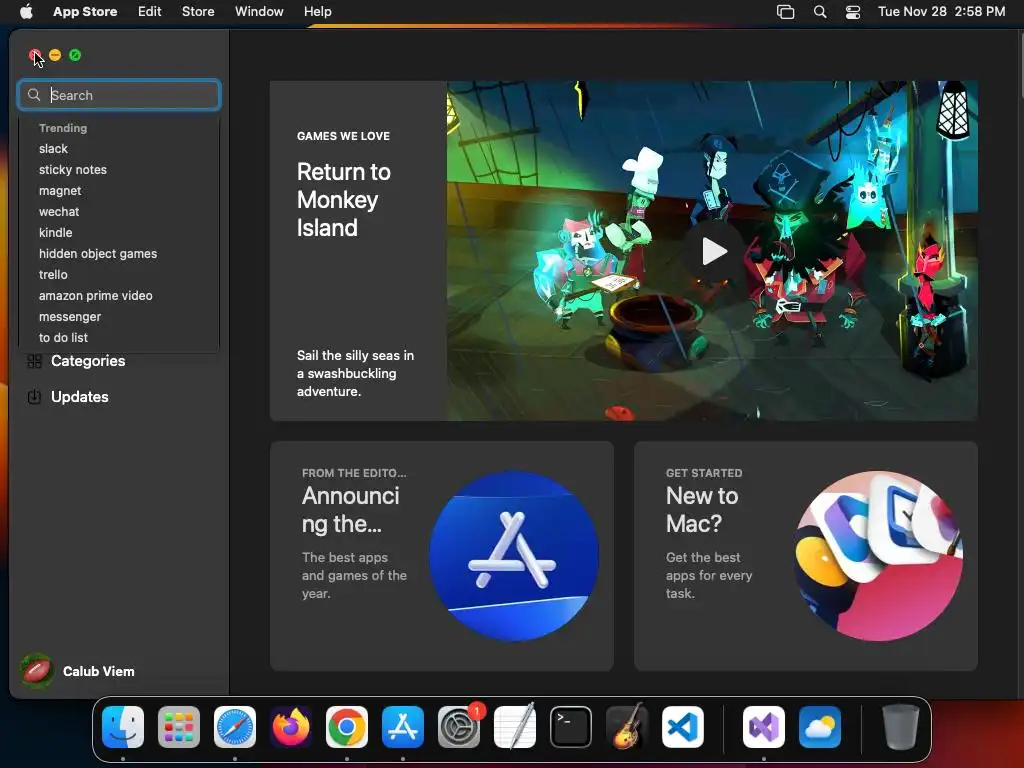1024x768 pixels.
Task: Open the Announcing the… editor card
Action: pos(441,556)
